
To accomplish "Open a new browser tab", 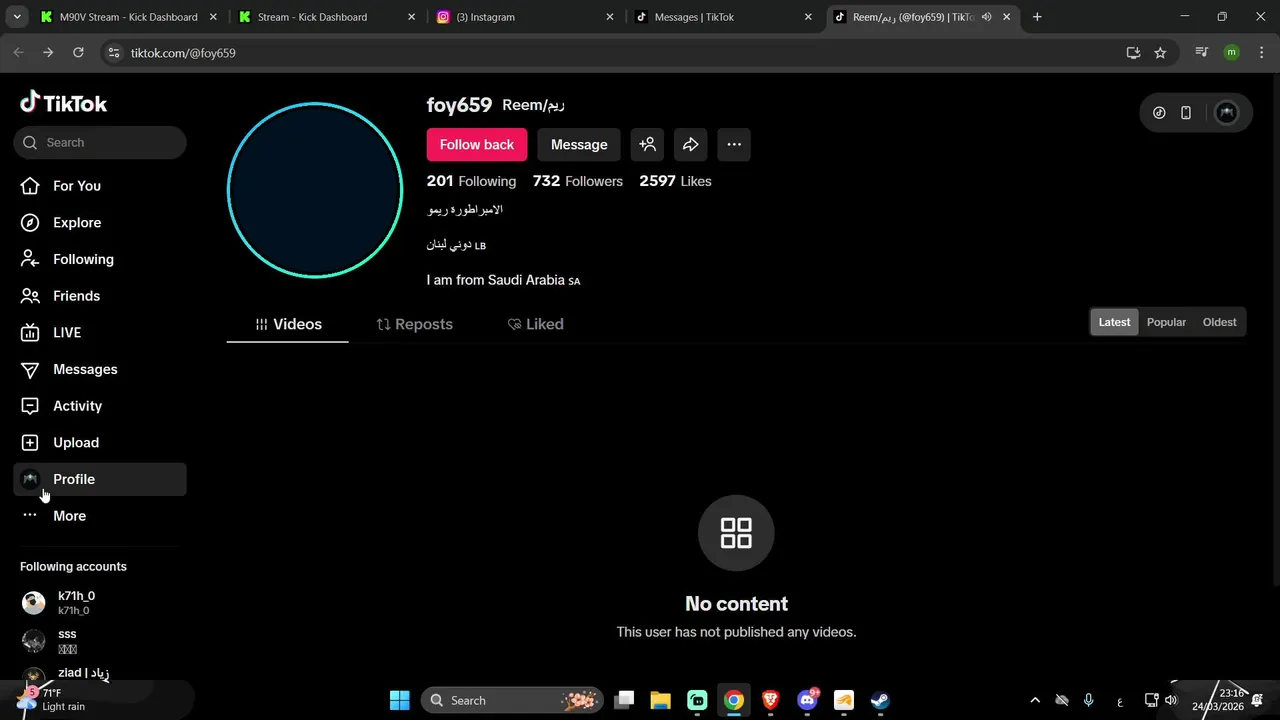I will click(x=1037, y=17).
